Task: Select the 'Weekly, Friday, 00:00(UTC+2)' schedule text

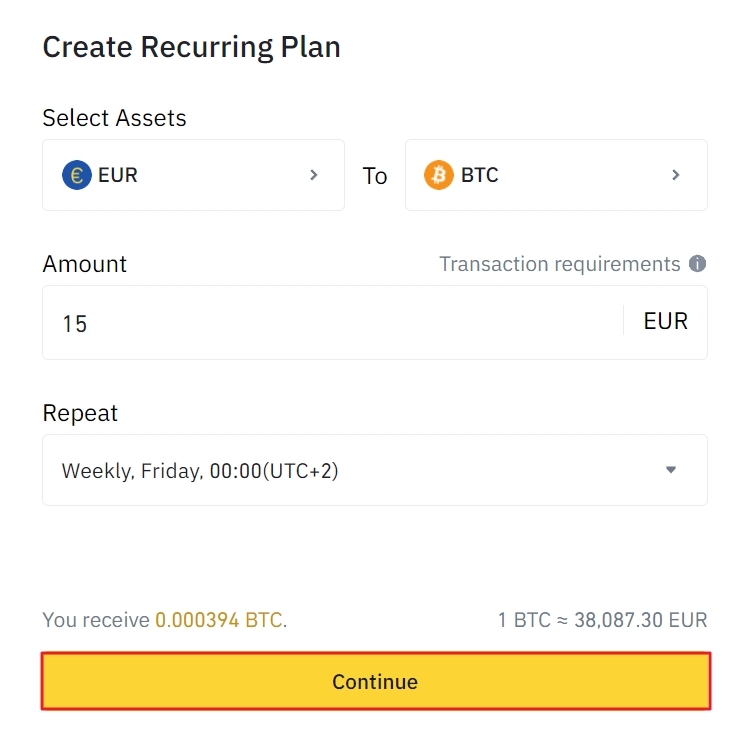Action: [200, 470]
